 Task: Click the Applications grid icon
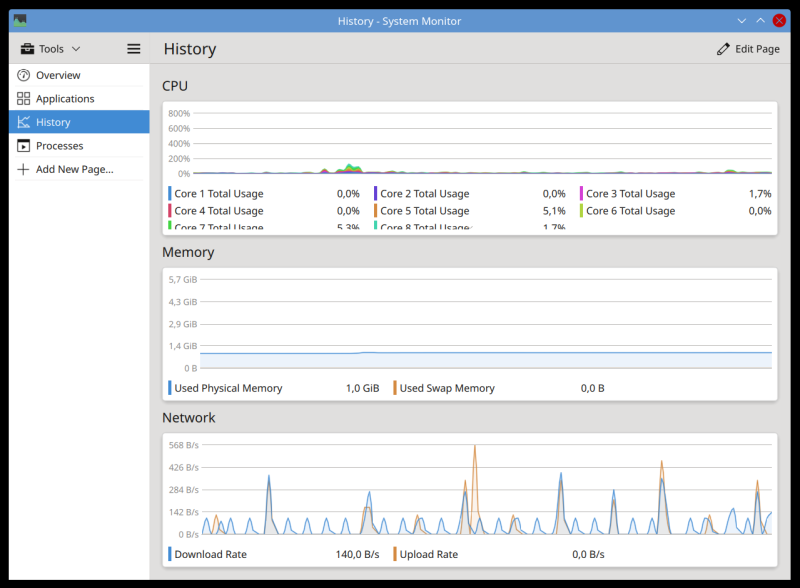pyautogui.click(x=24, y=99)
